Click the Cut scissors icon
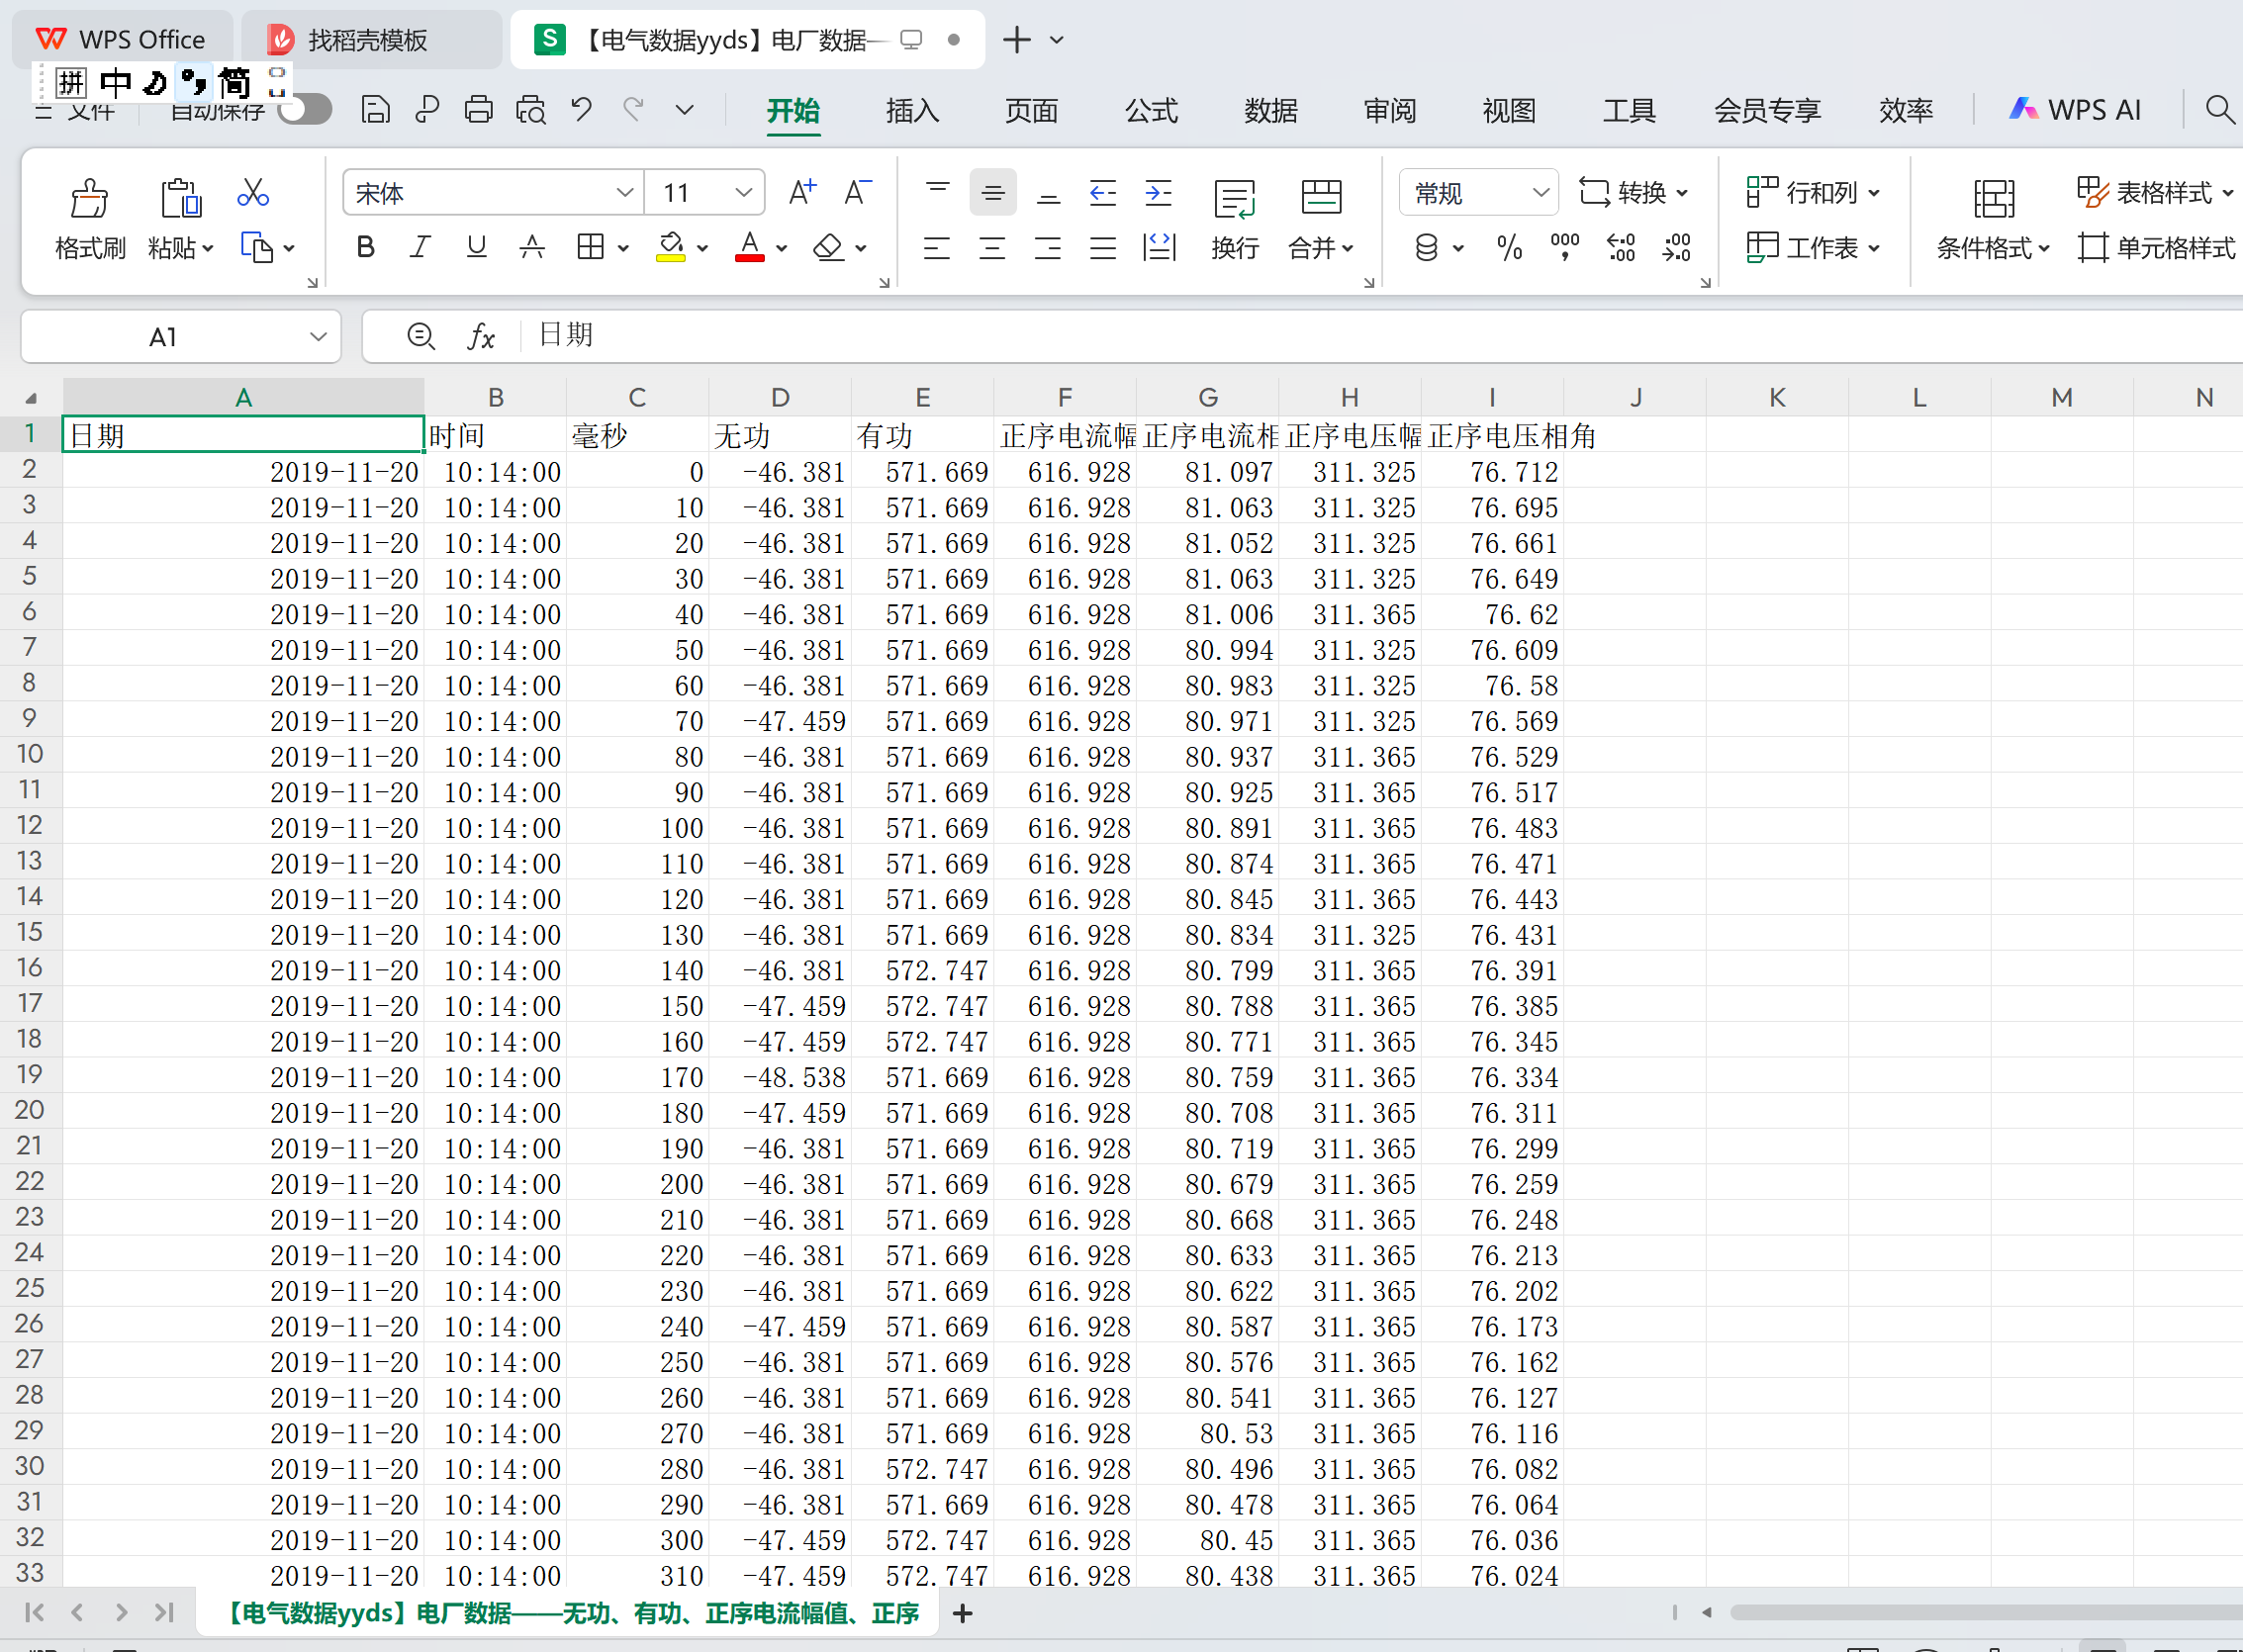This screenshot has width=2243, height=1652. click(x=253, y=192)
